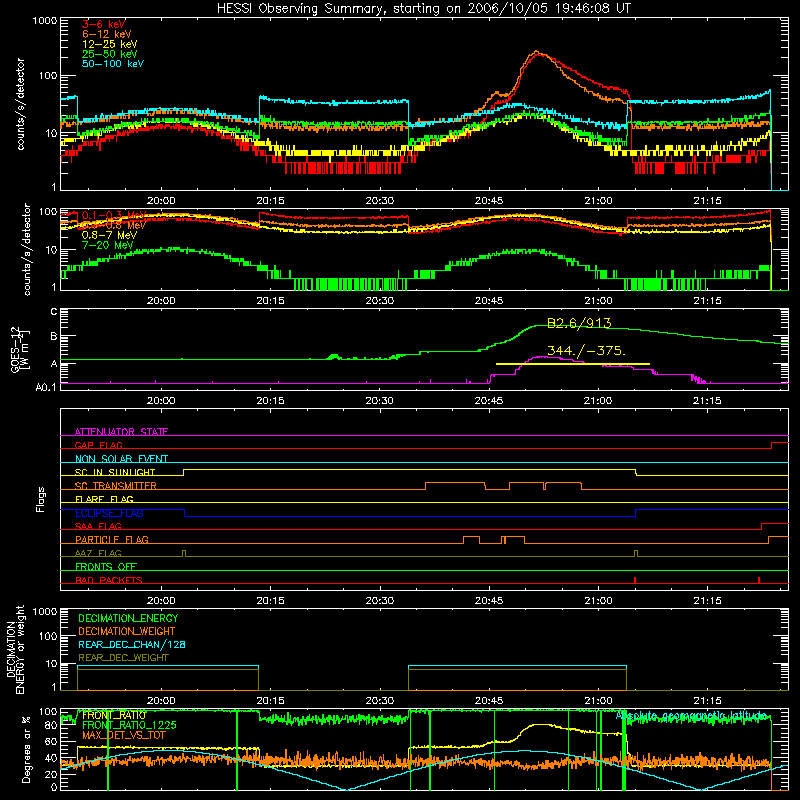Click the REAR_DEC_CHAN/128 legend label
This screenshot has height=800, width=800.
132,645
